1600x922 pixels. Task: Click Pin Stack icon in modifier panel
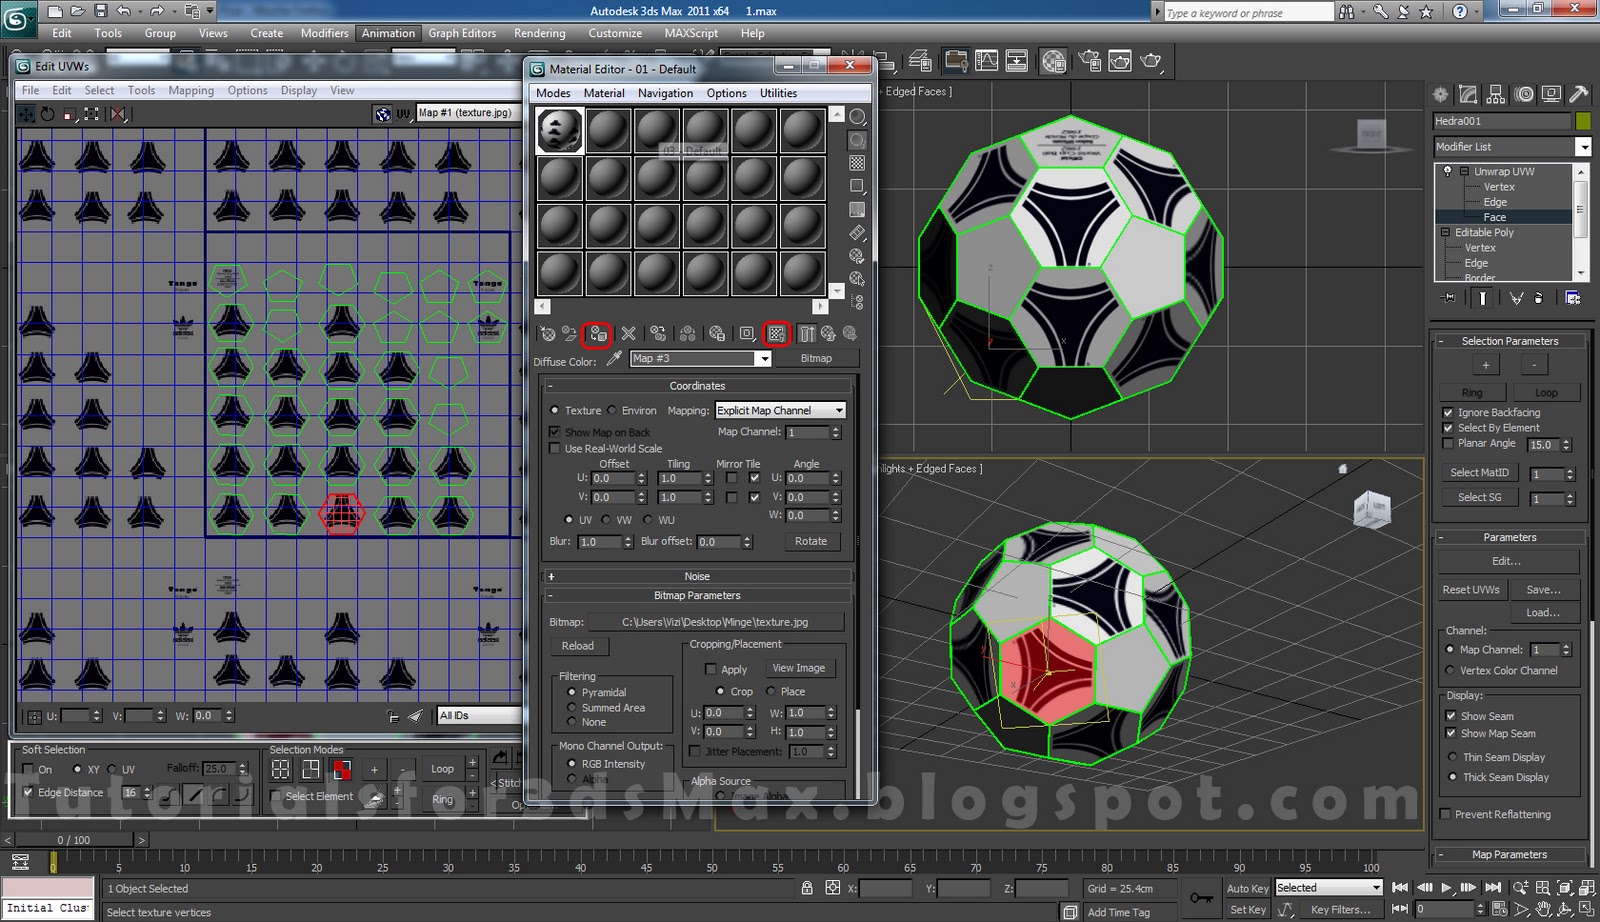click(1449, 298)
